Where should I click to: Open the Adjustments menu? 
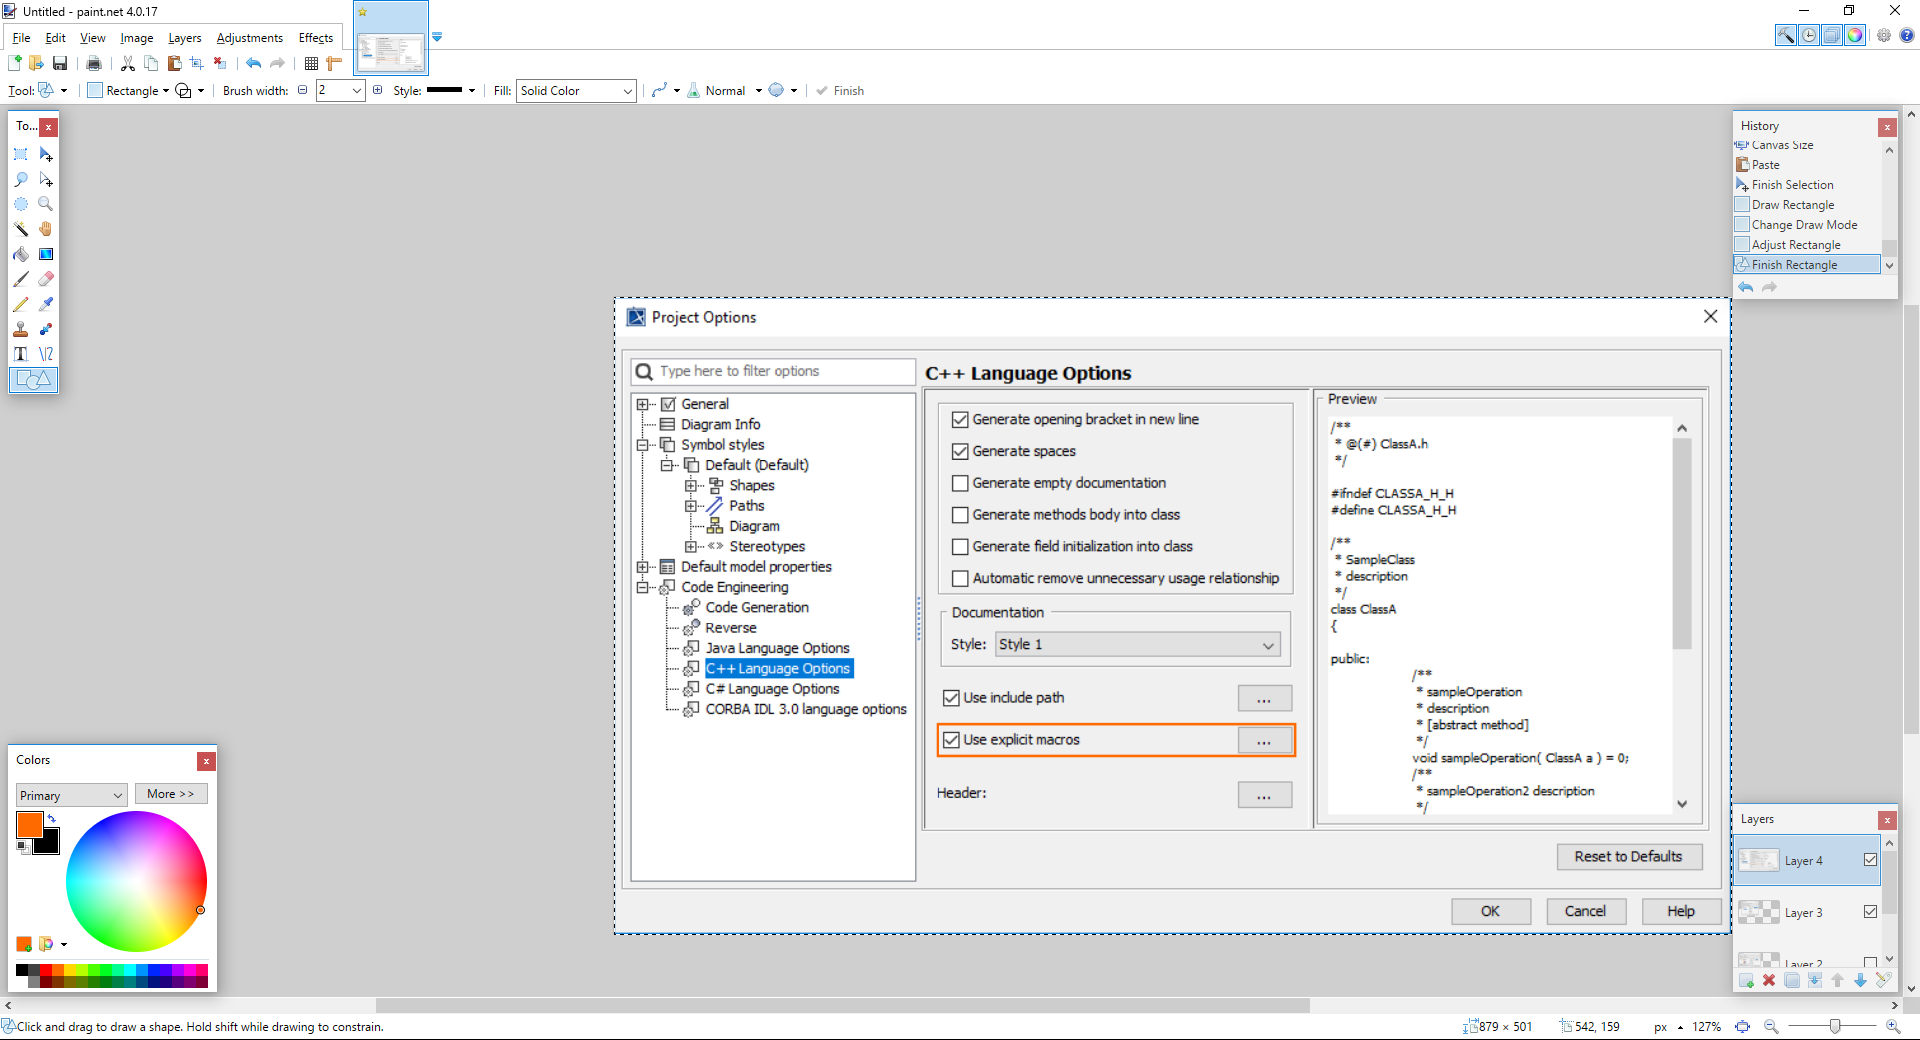(249, 38)
